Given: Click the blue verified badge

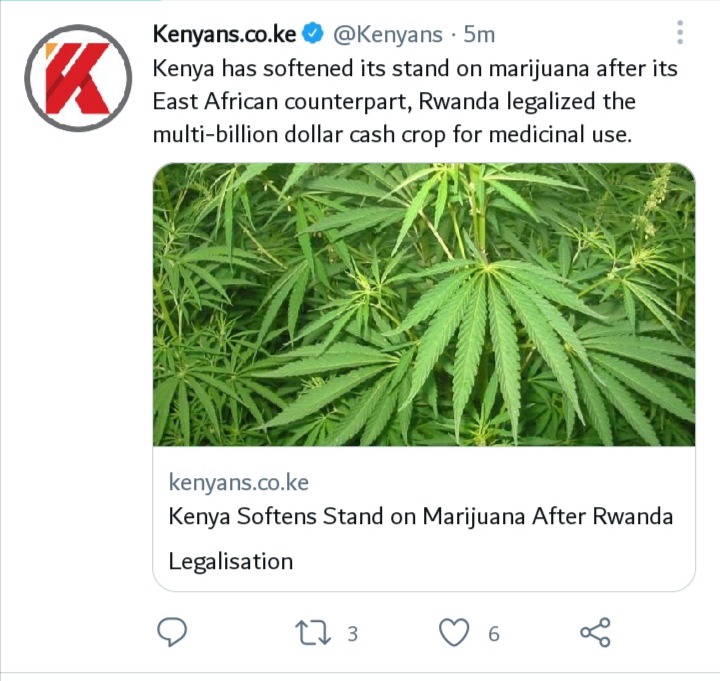Looking at the screenshot, I should click(313, 34).
